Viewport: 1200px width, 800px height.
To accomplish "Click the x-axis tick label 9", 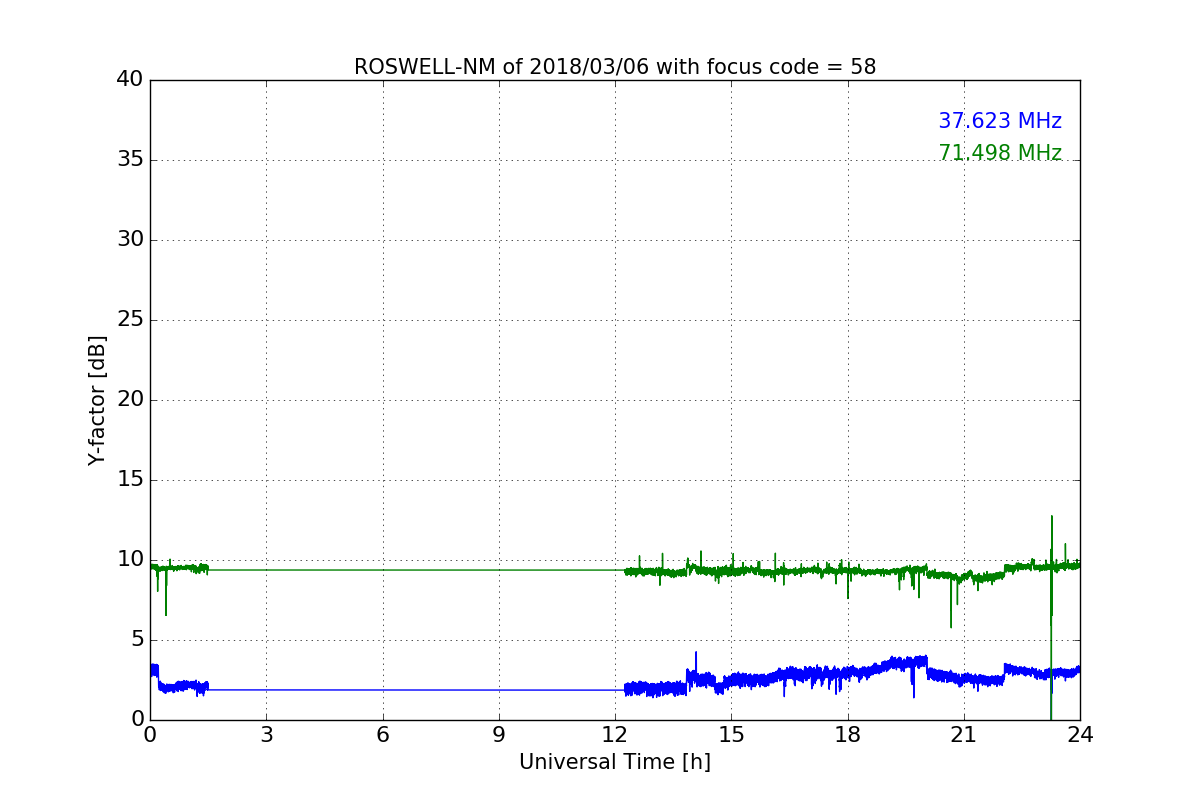I will pos(499,735).
